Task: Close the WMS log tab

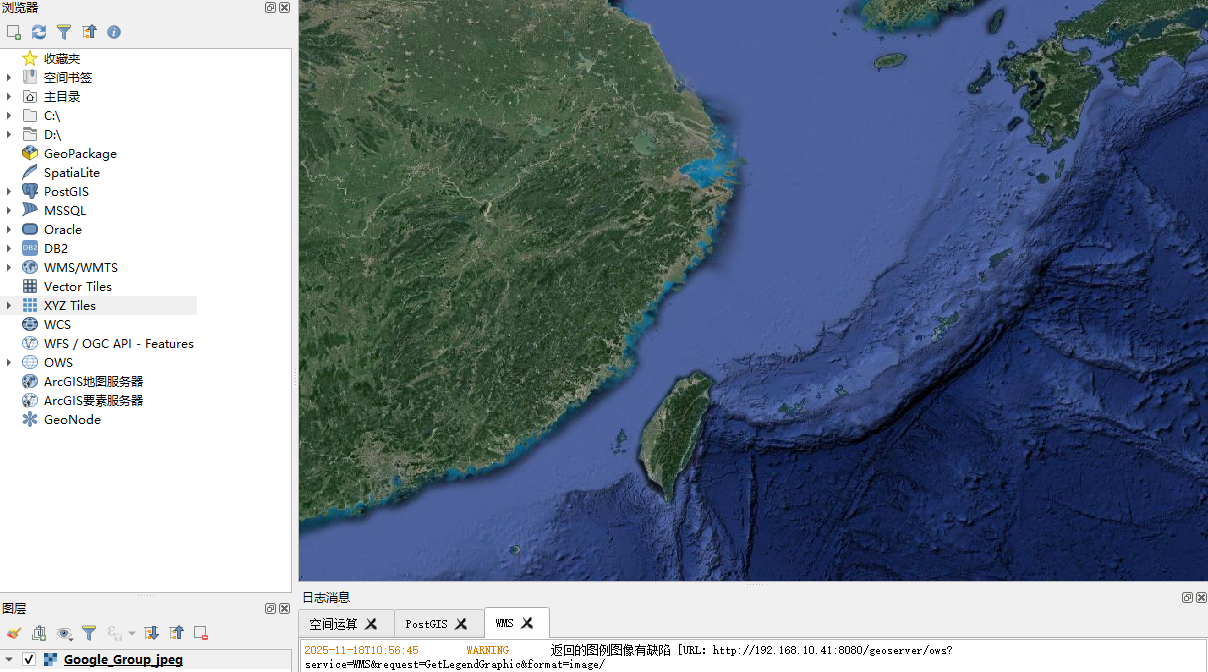Action: pyautogui.click(x=528, y=623)
